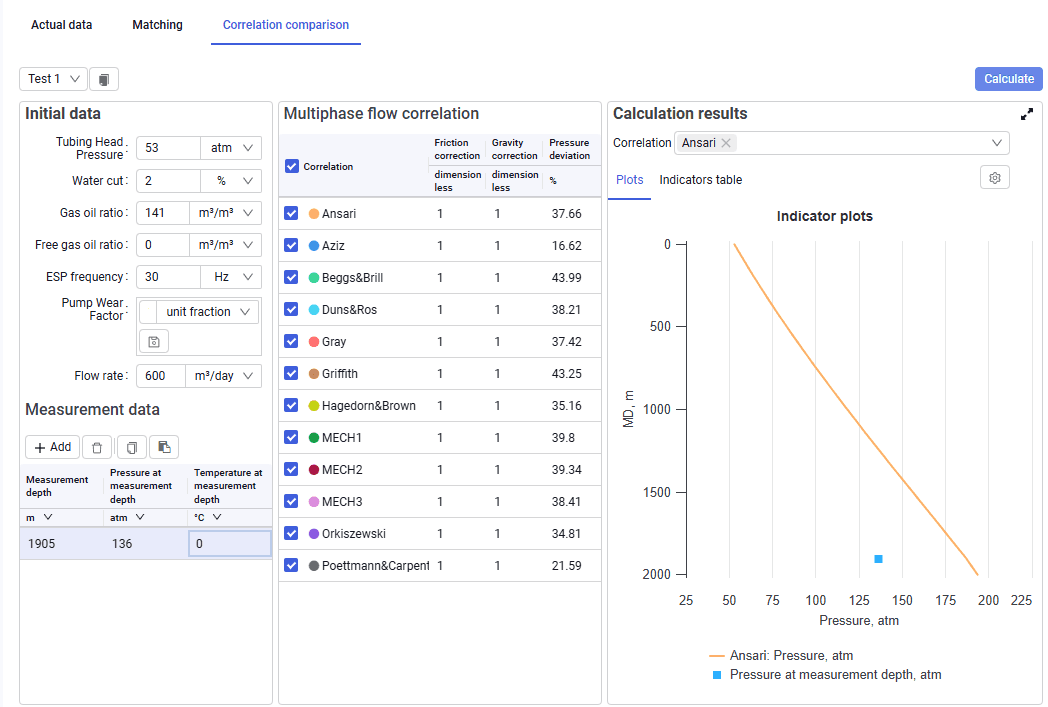Screen dimensions: 1048x707
Task: Open the Flow rate m³/day unit dropdown
Action: click(223, 376)
